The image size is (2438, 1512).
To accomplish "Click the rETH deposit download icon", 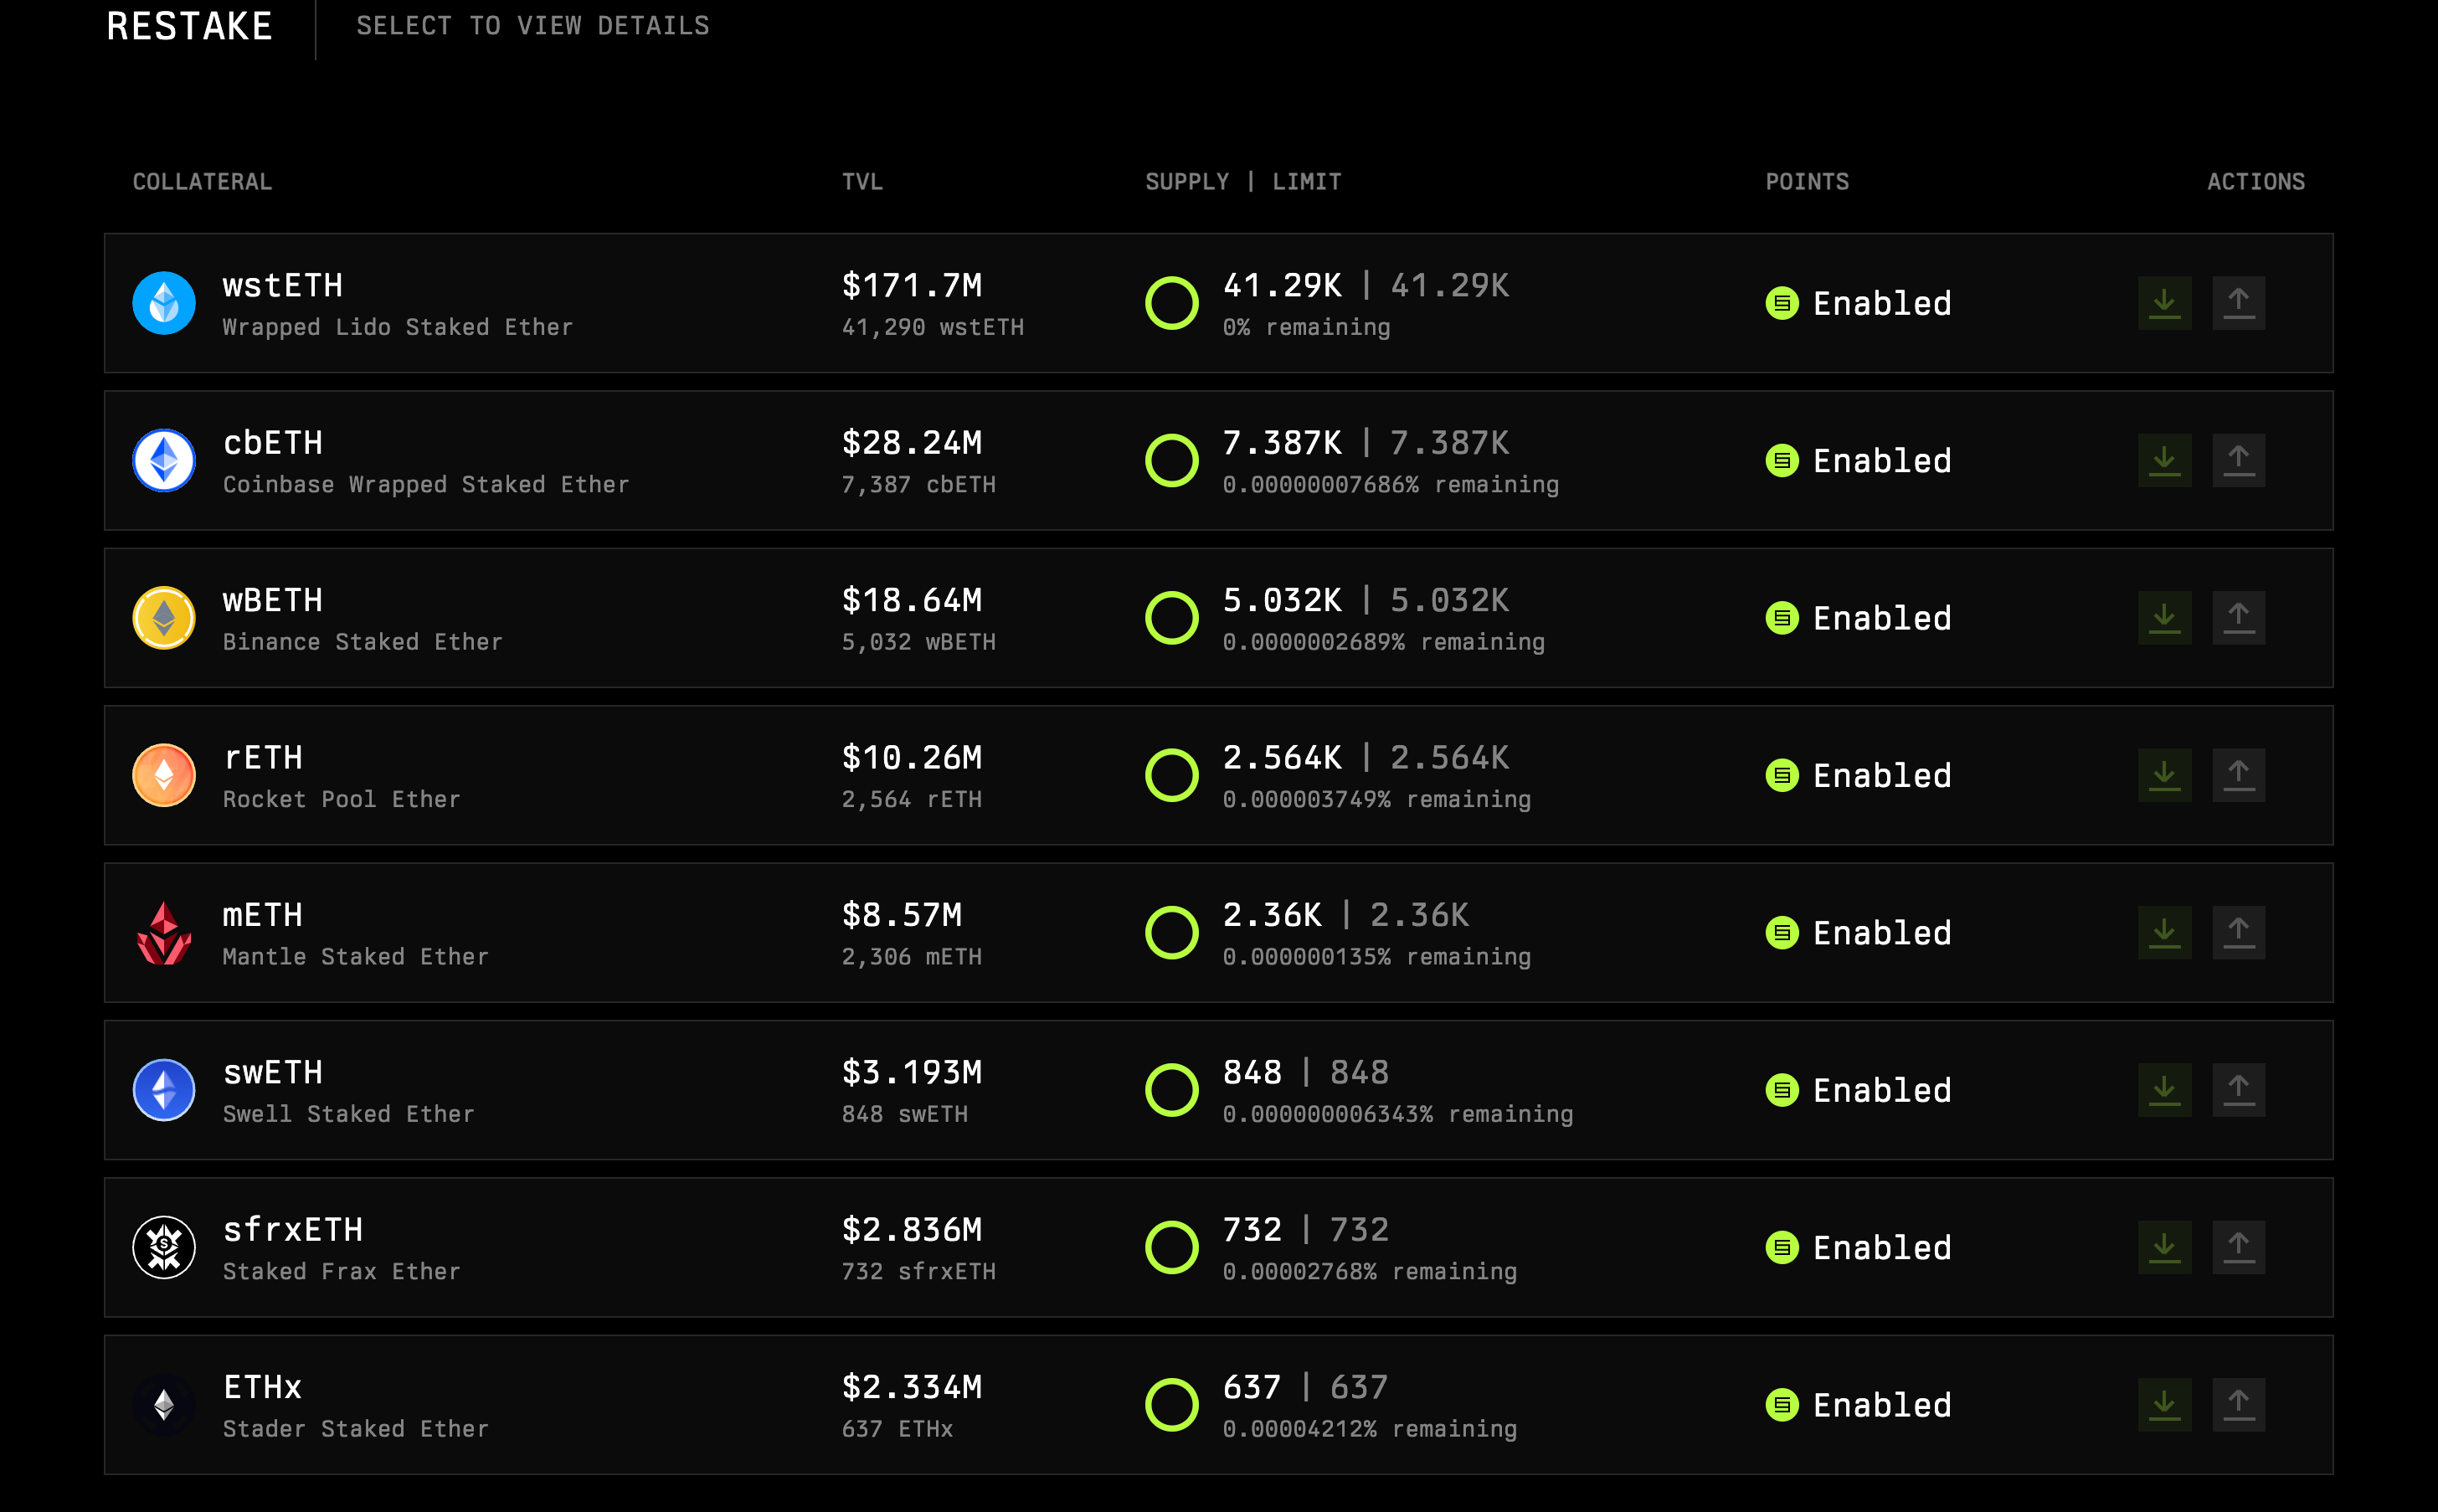I will point(2164,775).
